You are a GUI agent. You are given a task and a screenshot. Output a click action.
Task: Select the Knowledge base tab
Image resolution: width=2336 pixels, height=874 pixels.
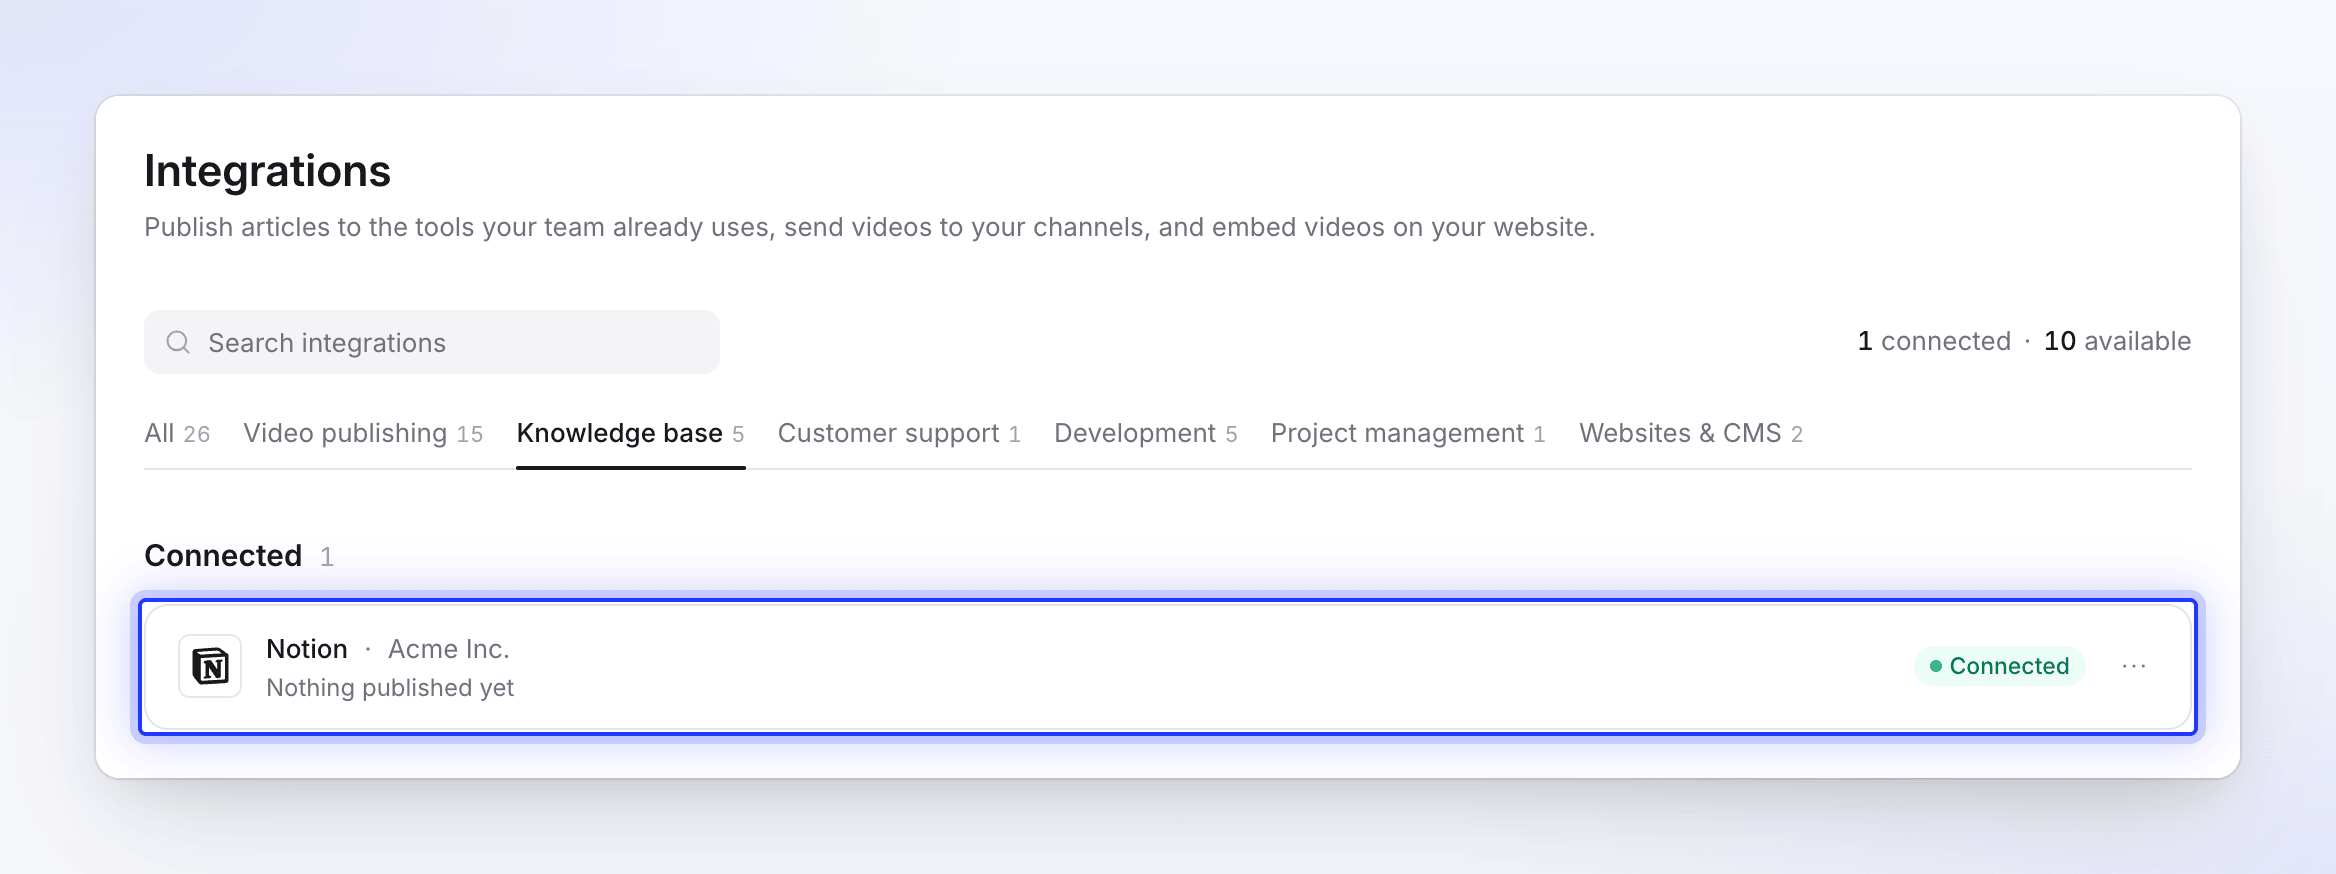coord(630,434)
